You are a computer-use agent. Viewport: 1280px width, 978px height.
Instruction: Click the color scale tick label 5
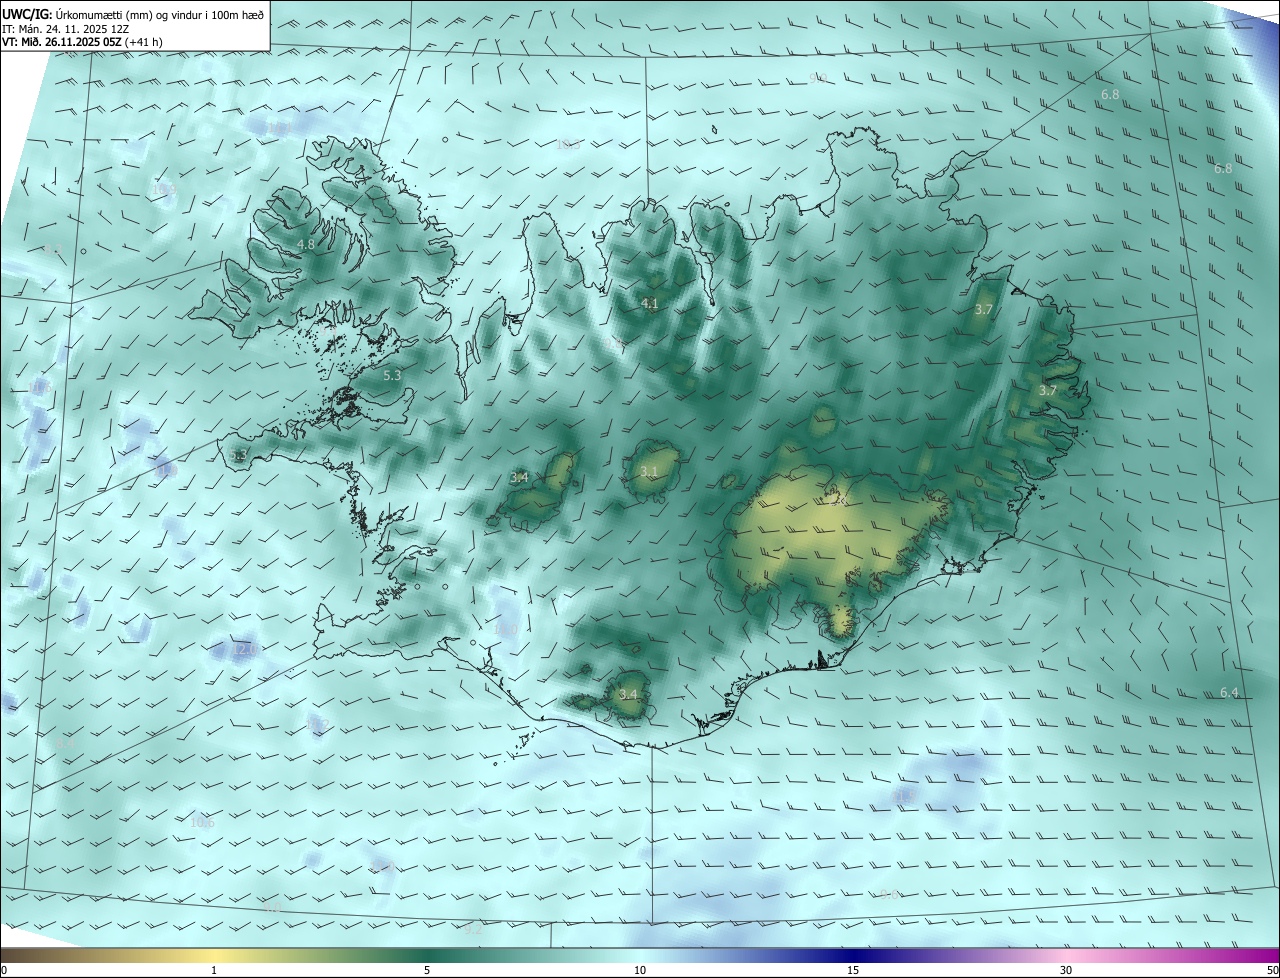click(427, 970)
